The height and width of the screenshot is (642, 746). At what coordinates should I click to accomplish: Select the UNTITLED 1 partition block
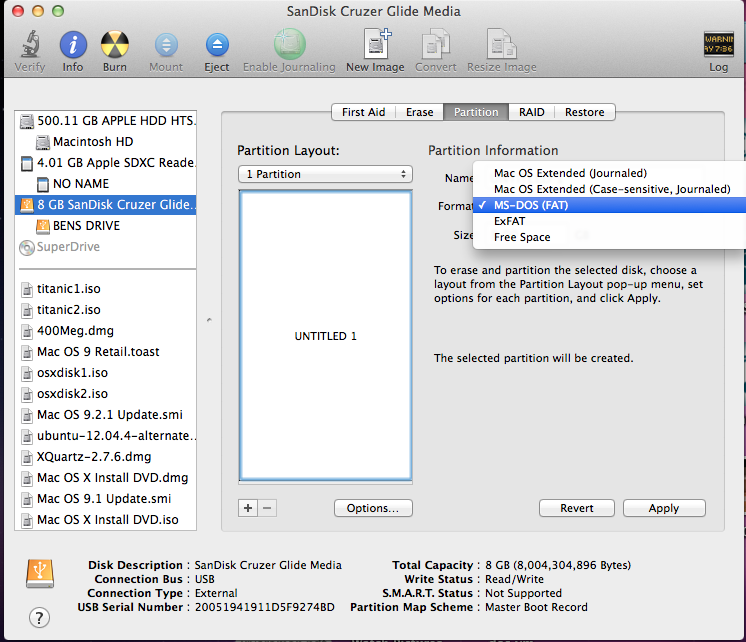(325, 336)
